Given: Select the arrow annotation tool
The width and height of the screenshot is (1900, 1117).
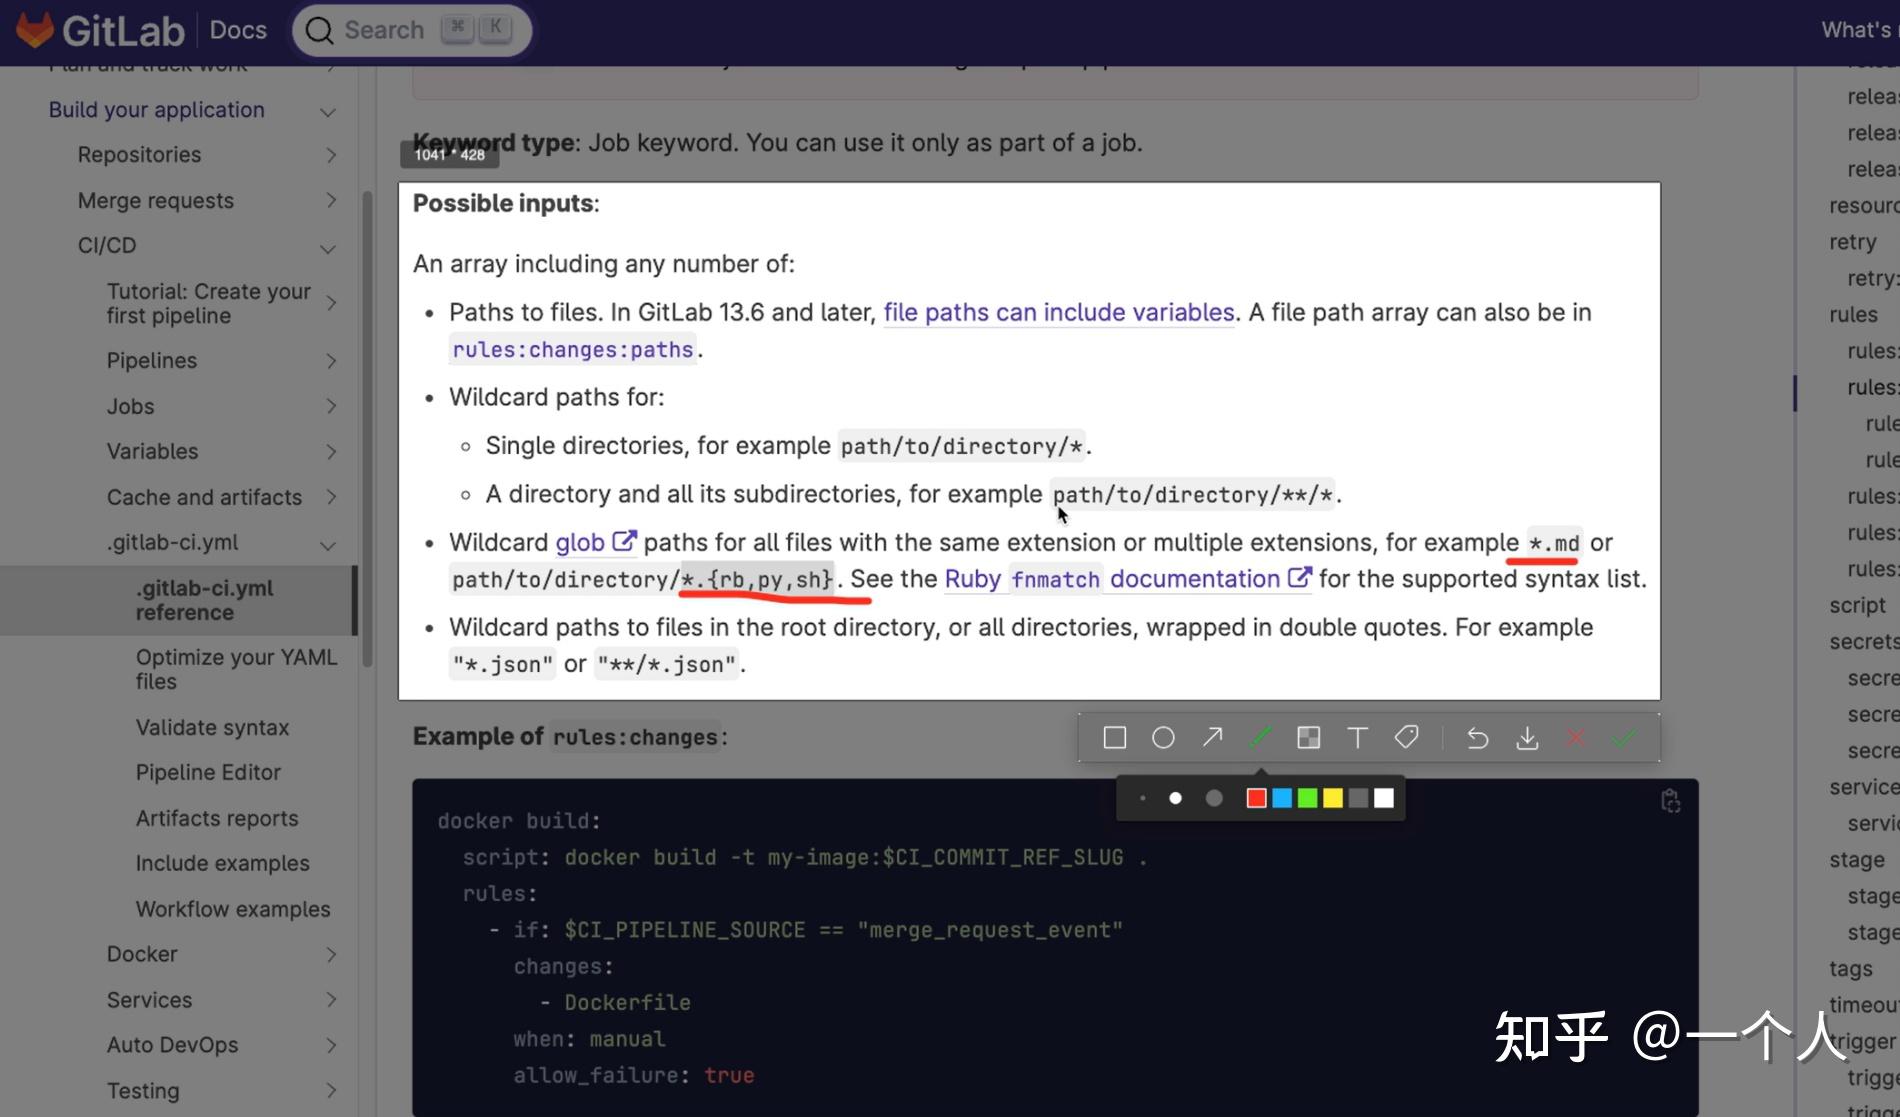Looking at the screenshot, I should [x=1211, y=737].
